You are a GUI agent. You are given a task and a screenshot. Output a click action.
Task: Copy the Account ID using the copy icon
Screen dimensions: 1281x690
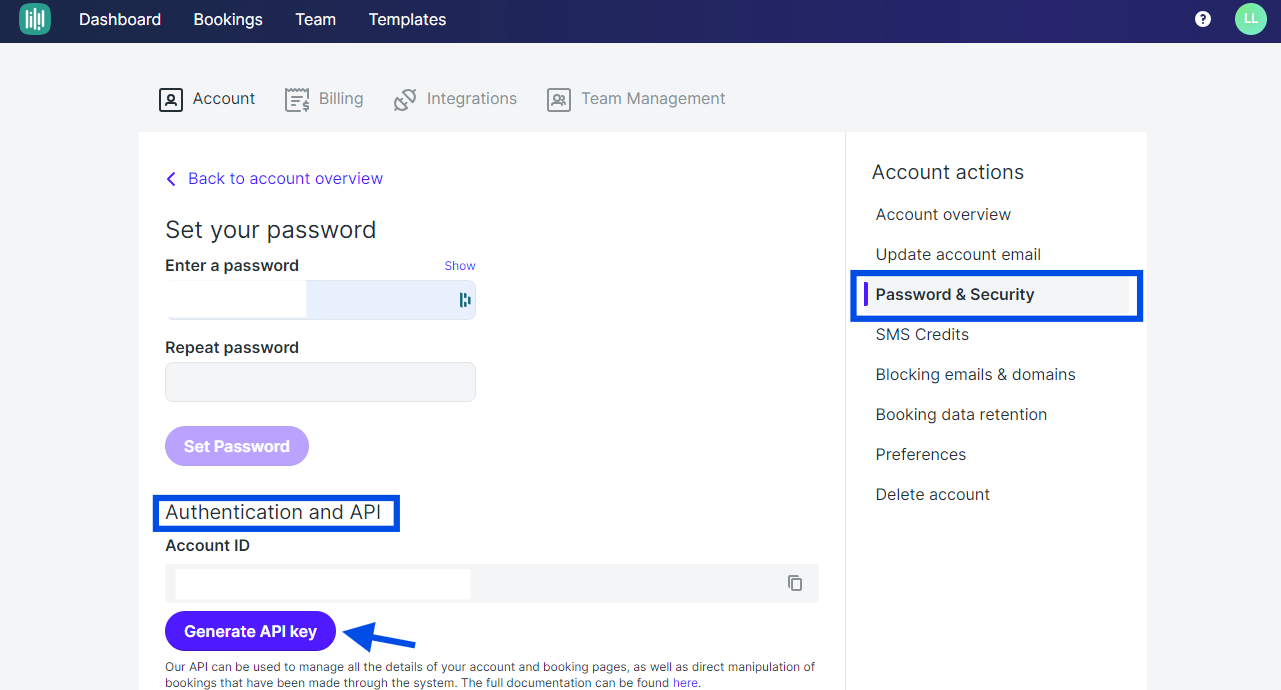(x=795, y=583)
